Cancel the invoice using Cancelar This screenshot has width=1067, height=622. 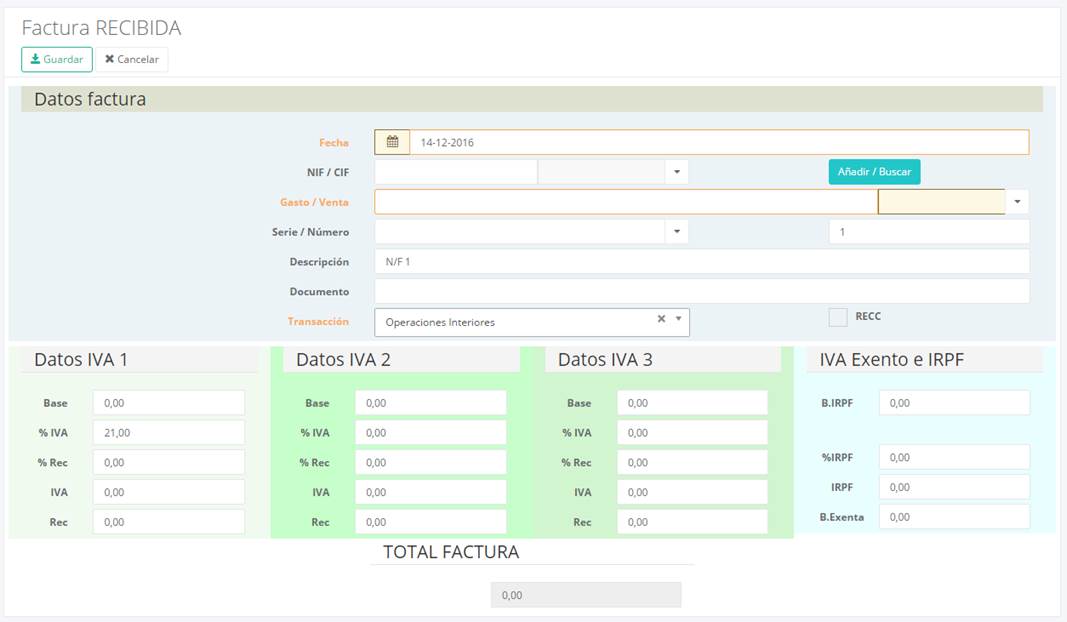[131, 59]
